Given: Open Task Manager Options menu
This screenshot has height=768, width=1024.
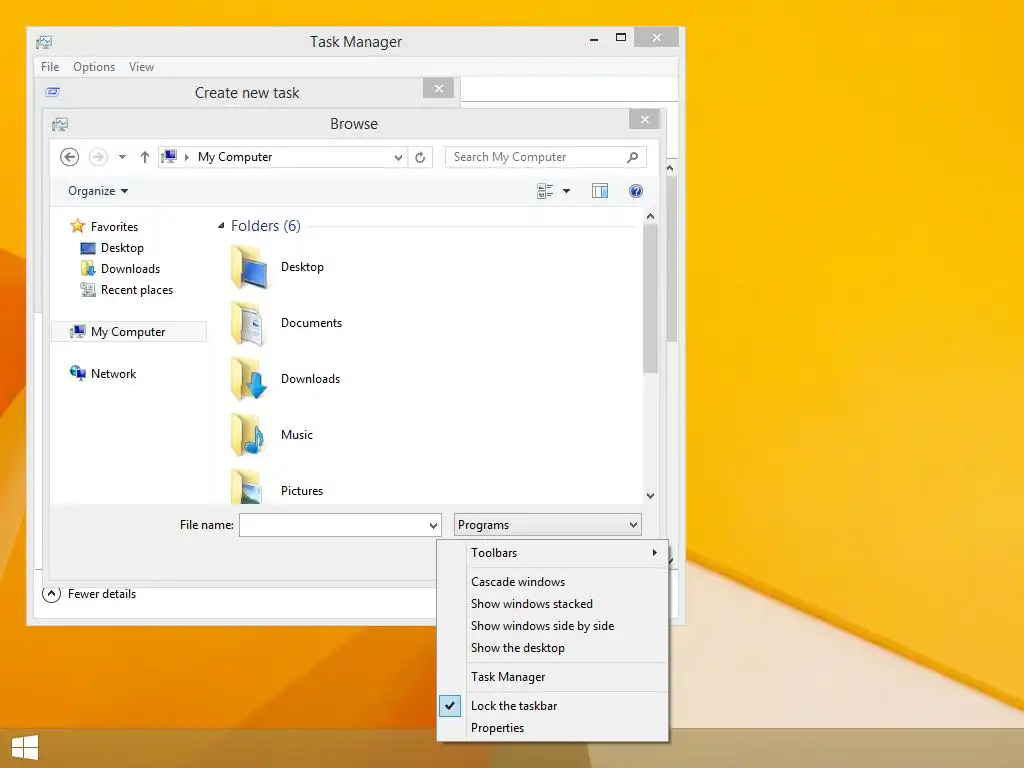Looking at the screenshot, I should pyautogui.click(x=94, y=67).
